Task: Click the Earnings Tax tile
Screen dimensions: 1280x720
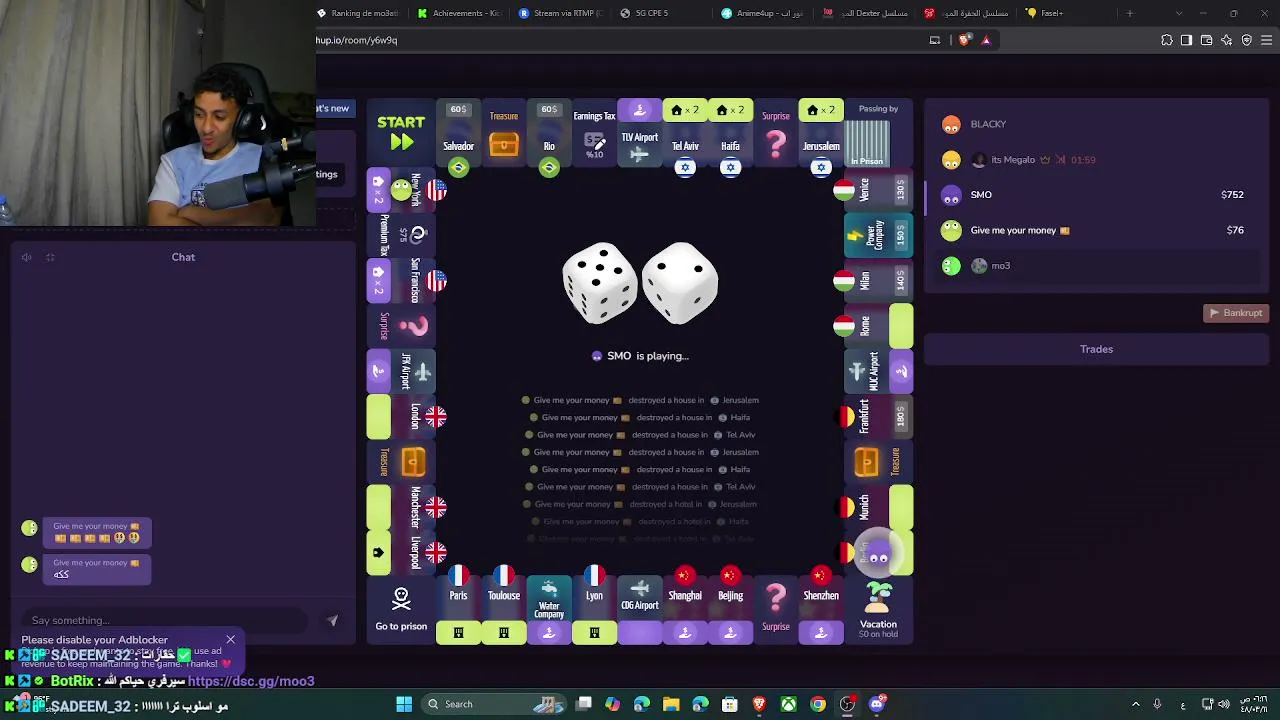Action: tap(594, 134)
